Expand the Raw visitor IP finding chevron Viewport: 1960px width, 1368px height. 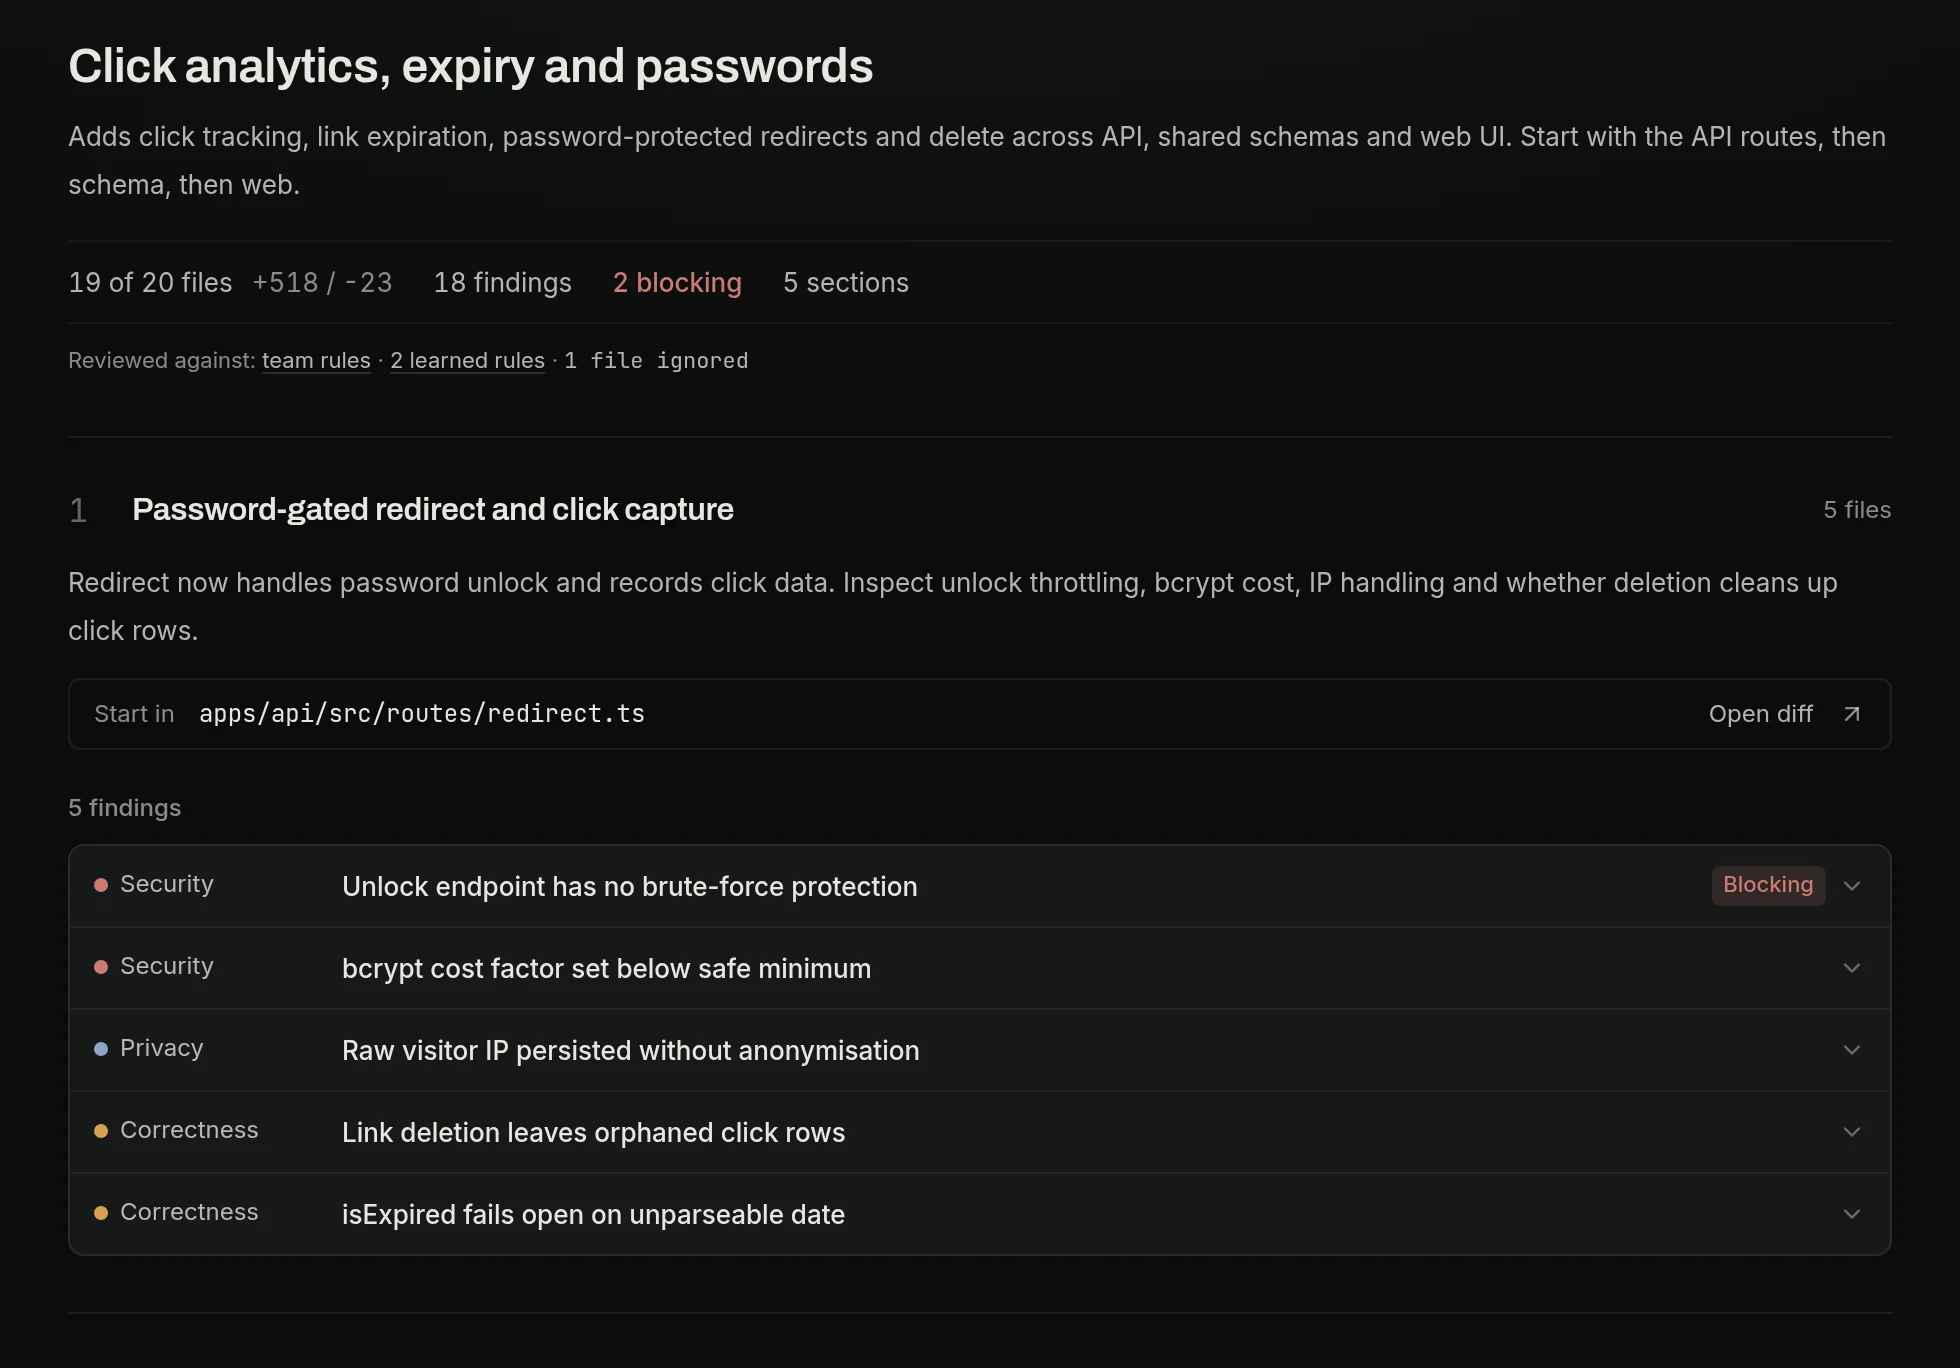click(x=1852, y=1050)
